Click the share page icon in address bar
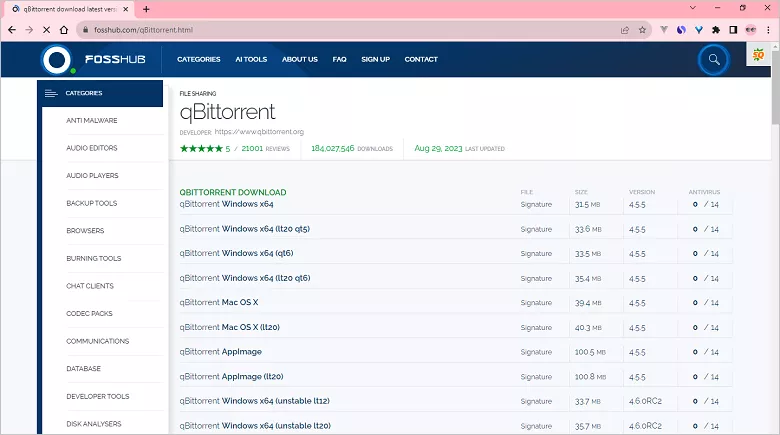This screenshot has width=780, height=435. 625,30
